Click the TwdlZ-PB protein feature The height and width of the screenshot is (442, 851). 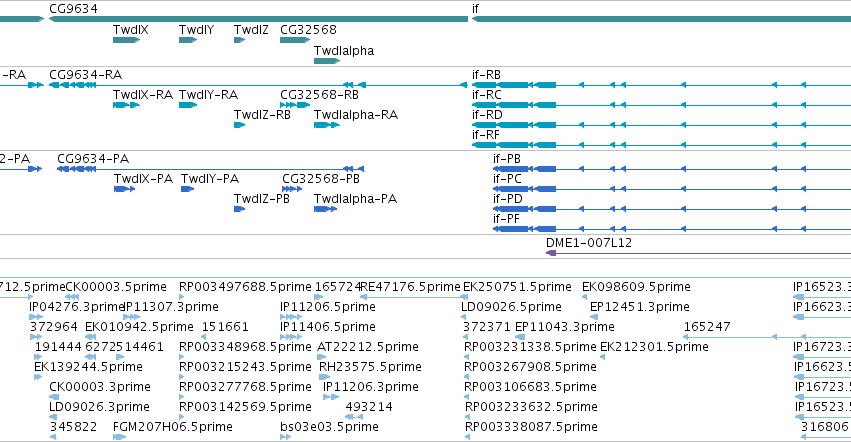point(239,209)
